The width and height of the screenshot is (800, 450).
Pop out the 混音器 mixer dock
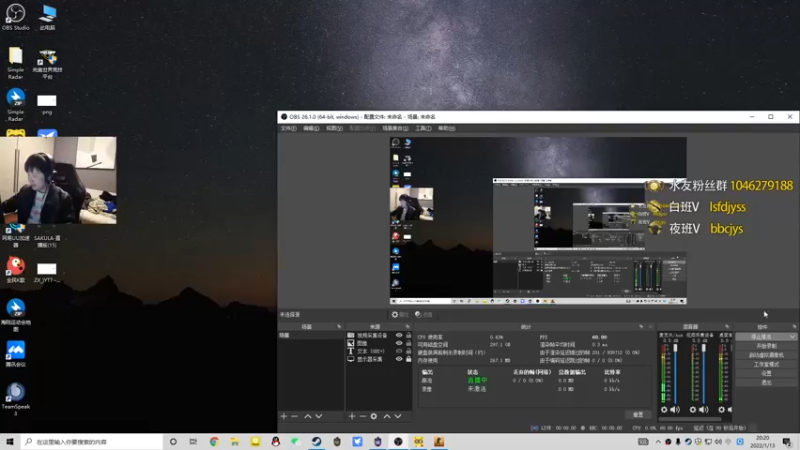click(x=727, y=327)
